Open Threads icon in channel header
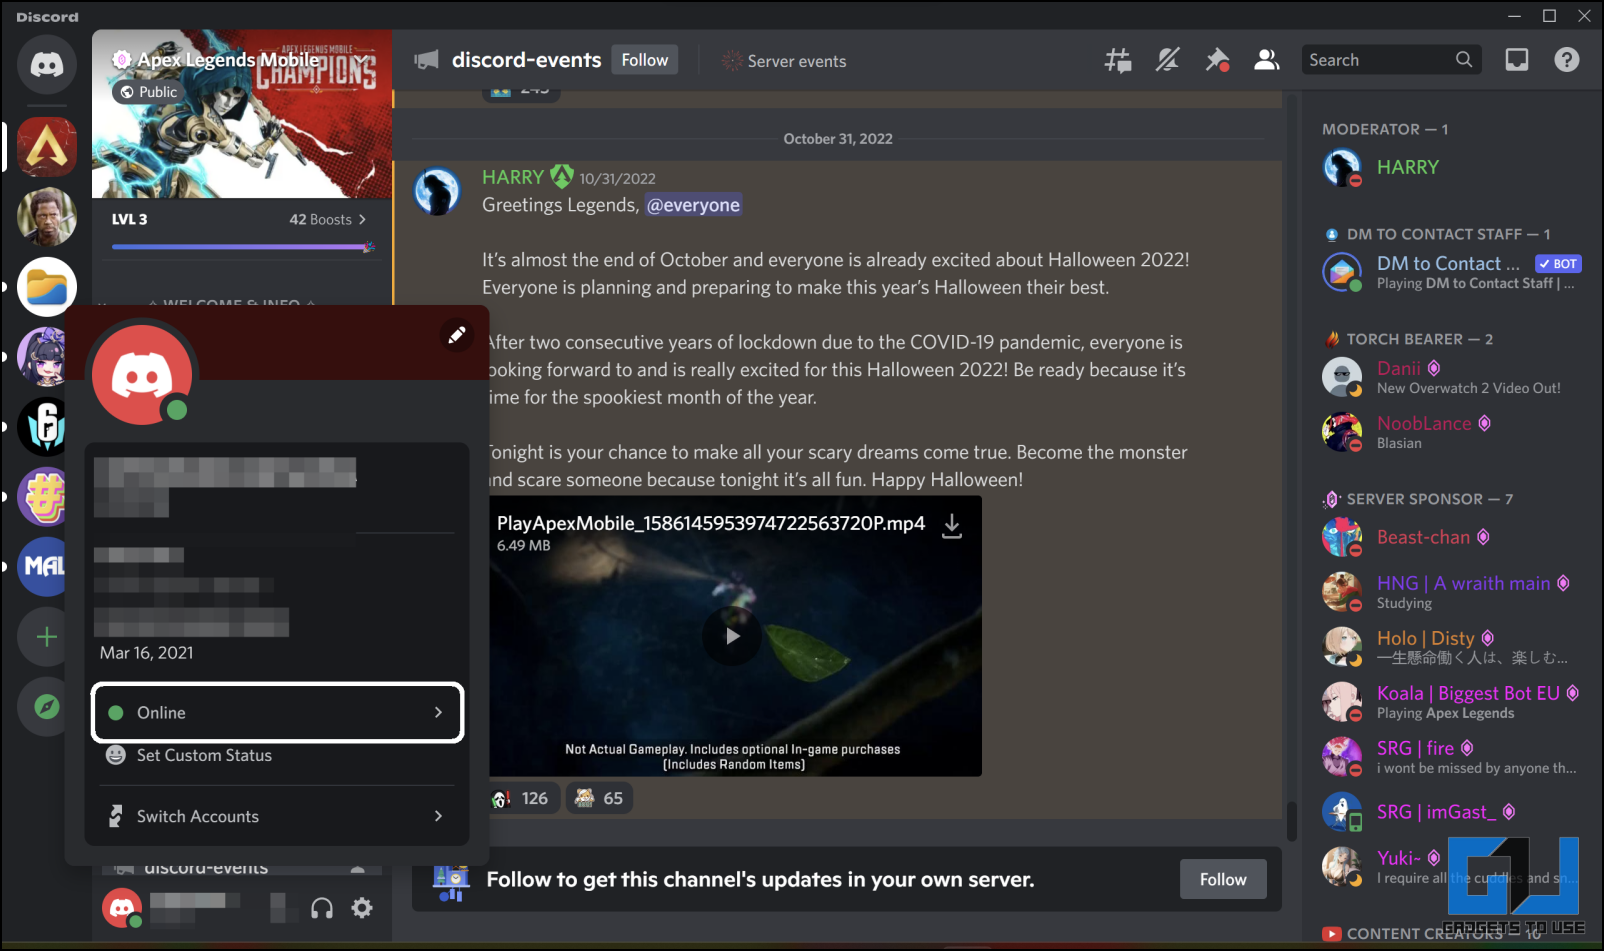Image resolution: width=1604 pixels, height=951 pixels. pyautogui.click(x=1118, y=60)
